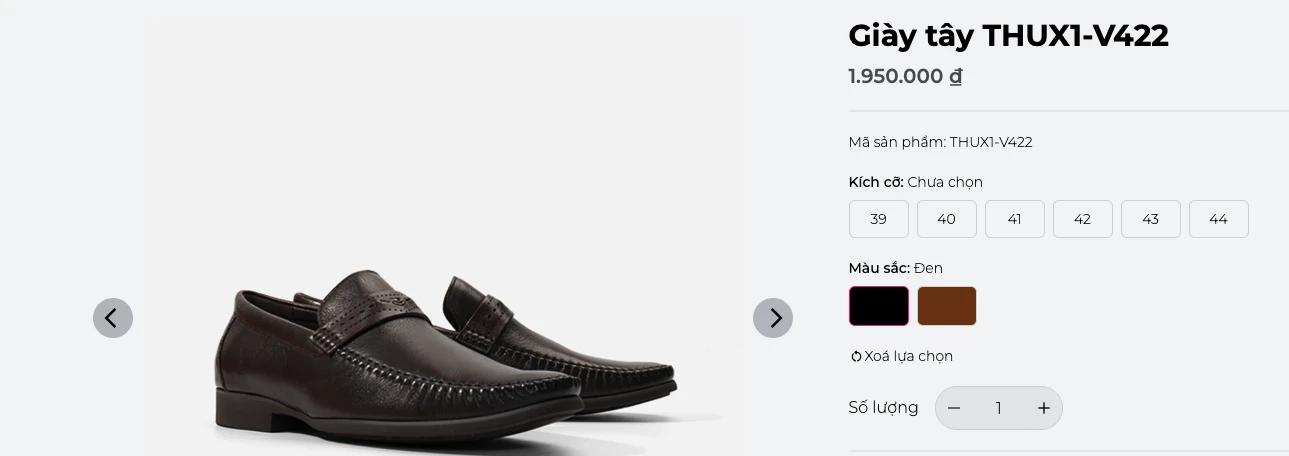Image resolution: width=1289 pixels, height=456 pixels.
Task: Go to the previous product image
Action: (113, 318)
